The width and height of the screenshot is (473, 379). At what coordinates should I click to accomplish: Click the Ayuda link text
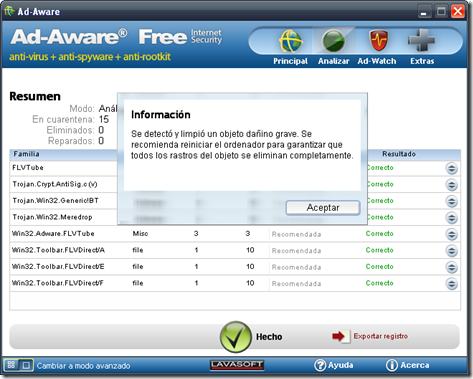tap(340, 365)
